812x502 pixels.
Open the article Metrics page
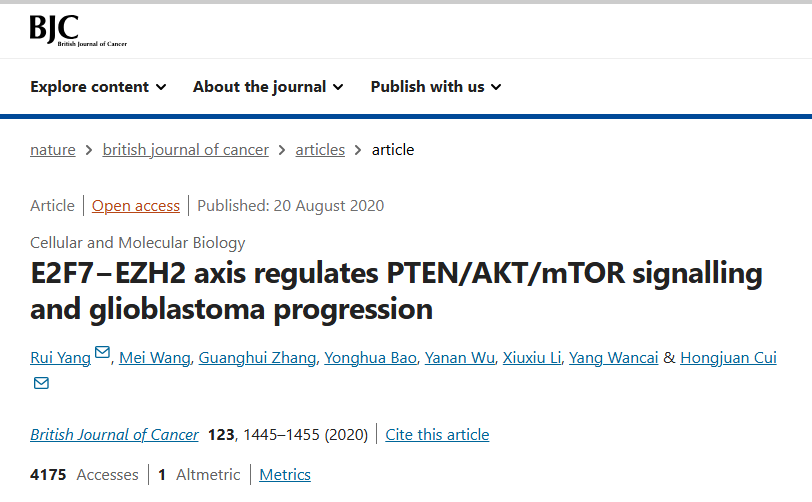pos(285,475)
